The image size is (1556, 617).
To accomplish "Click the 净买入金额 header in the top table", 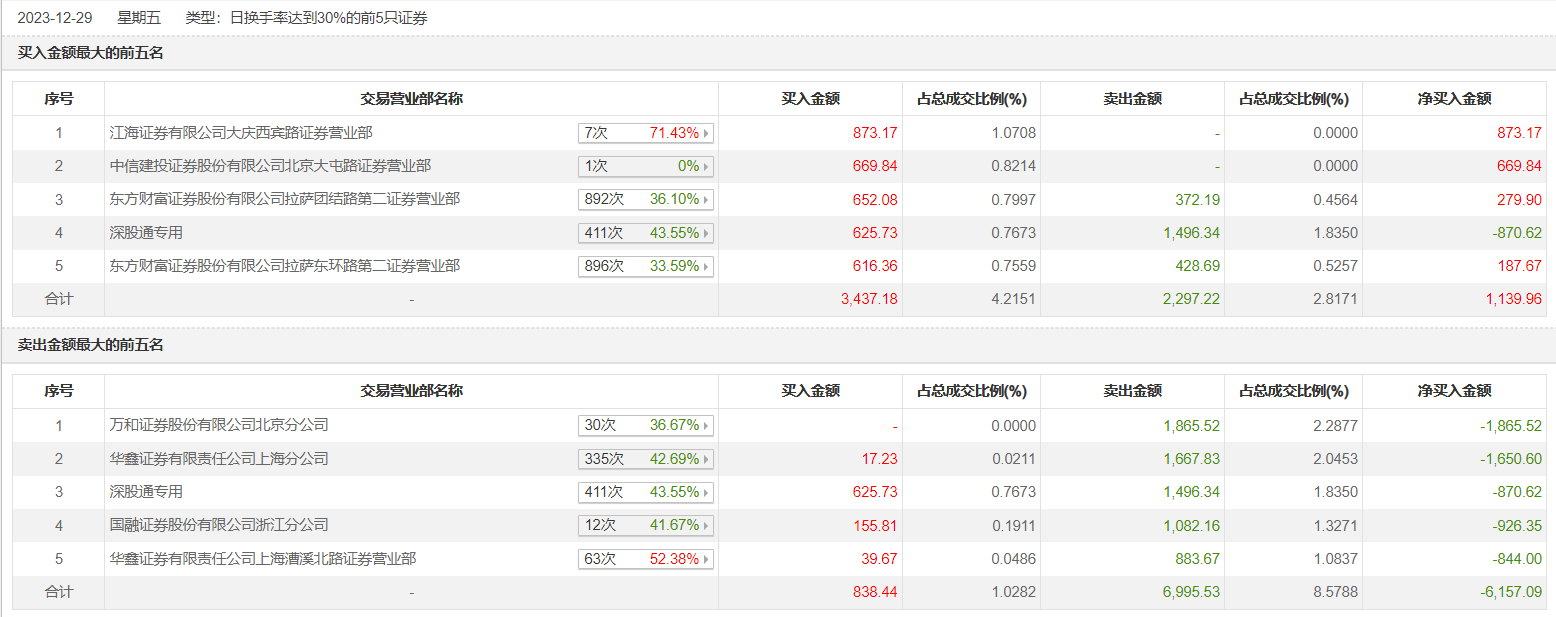I will click(x=1454, y=99).
